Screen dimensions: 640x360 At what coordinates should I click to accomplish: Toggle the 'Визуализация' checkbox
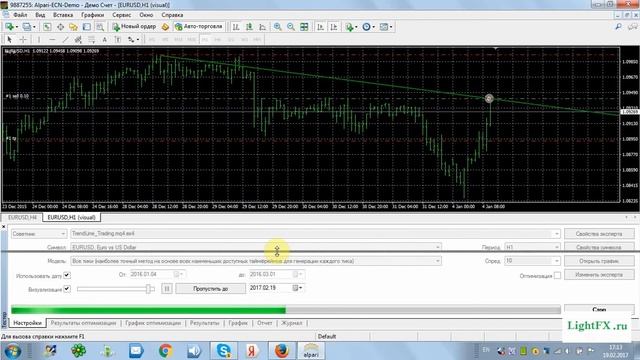[x=67, y=289]
